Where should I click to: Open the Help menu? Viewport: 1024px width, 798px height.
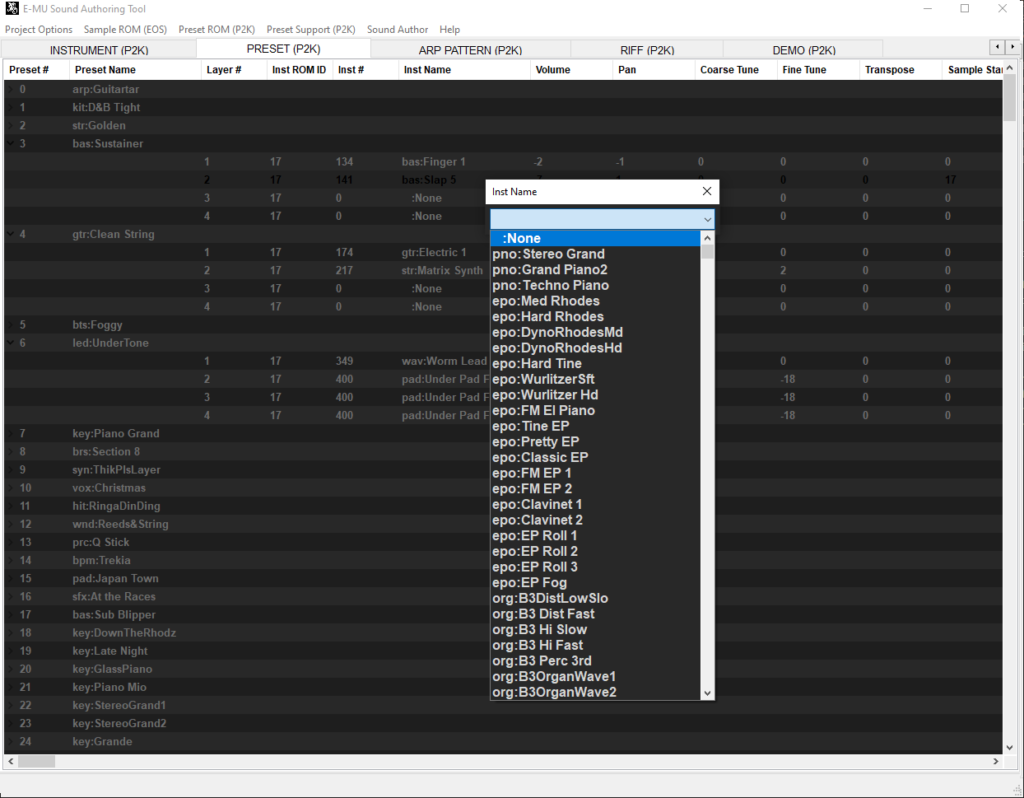(x=449, y=29)
